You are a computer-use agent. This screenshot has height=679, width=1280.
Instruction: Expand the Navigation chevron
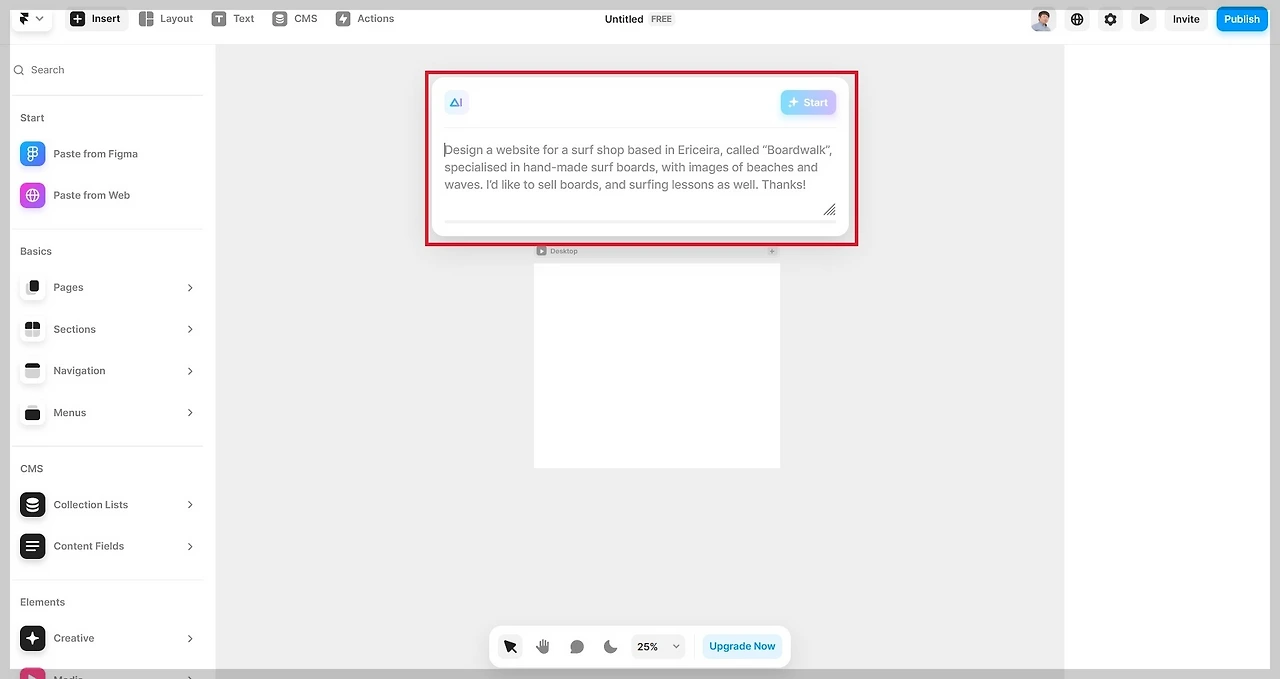coord(190,371)
